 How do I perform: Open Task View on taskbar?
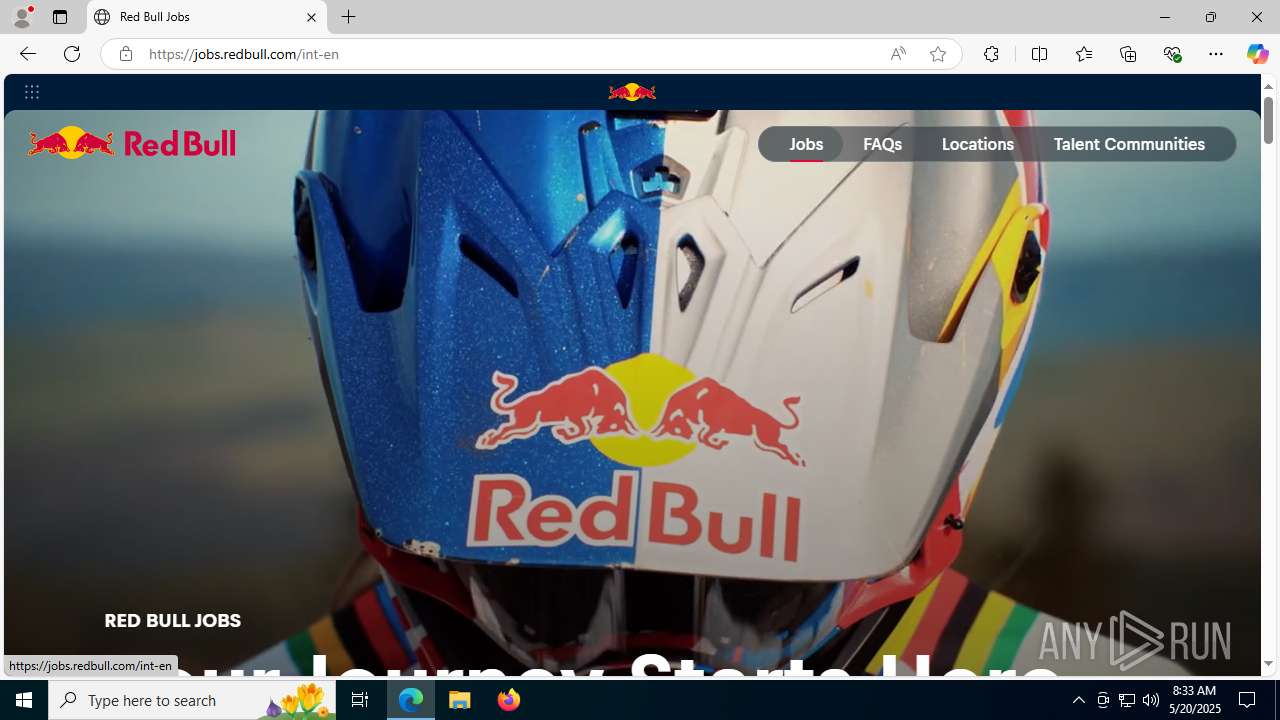(x=360, y=700)
